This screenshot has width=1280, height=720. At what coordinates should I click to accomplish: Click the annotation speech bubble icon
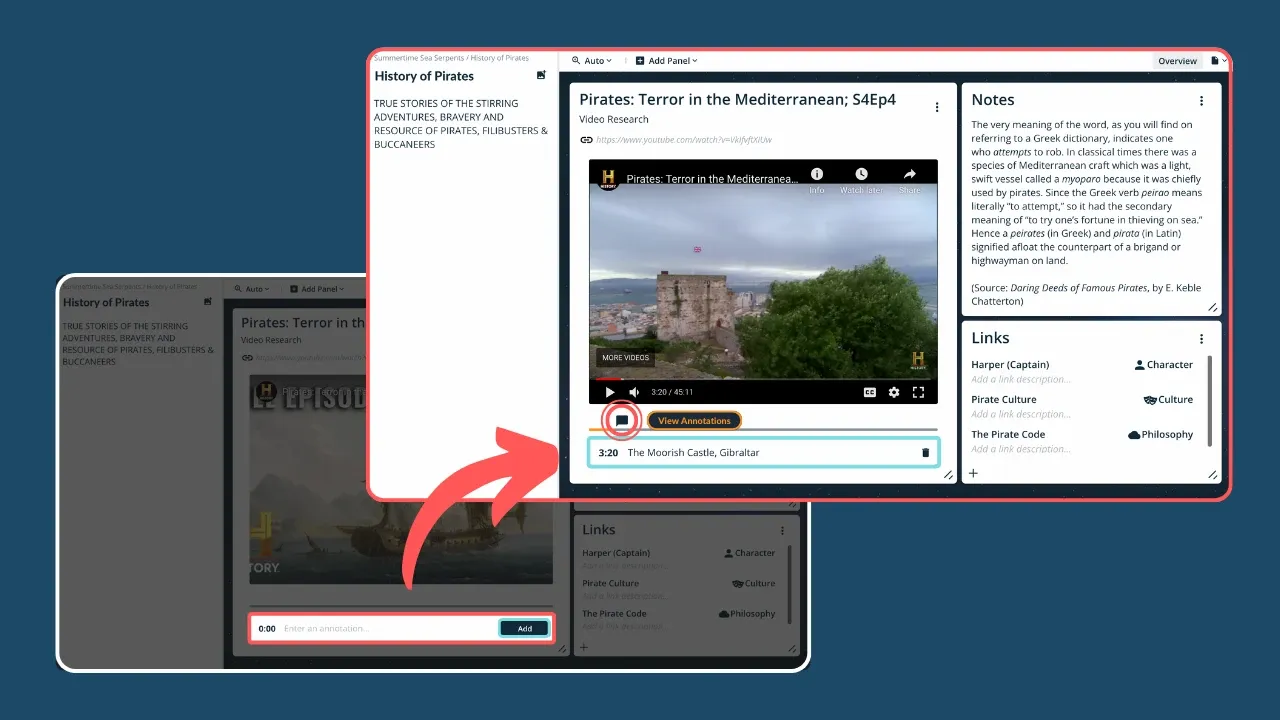pos(621,420)
